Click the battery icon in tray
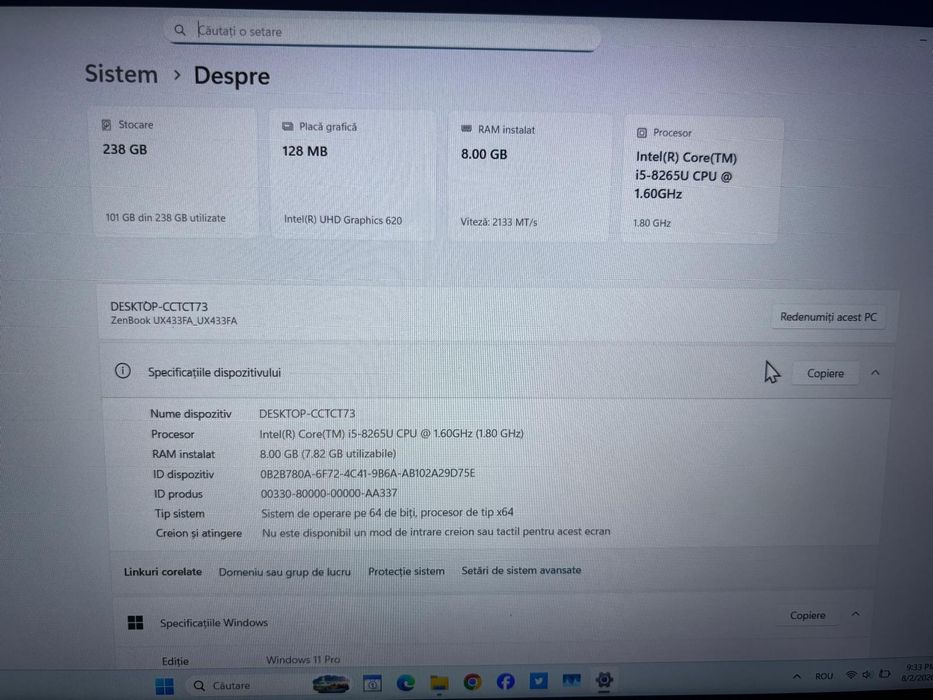933x700 pixels. (x=885, y=673)
